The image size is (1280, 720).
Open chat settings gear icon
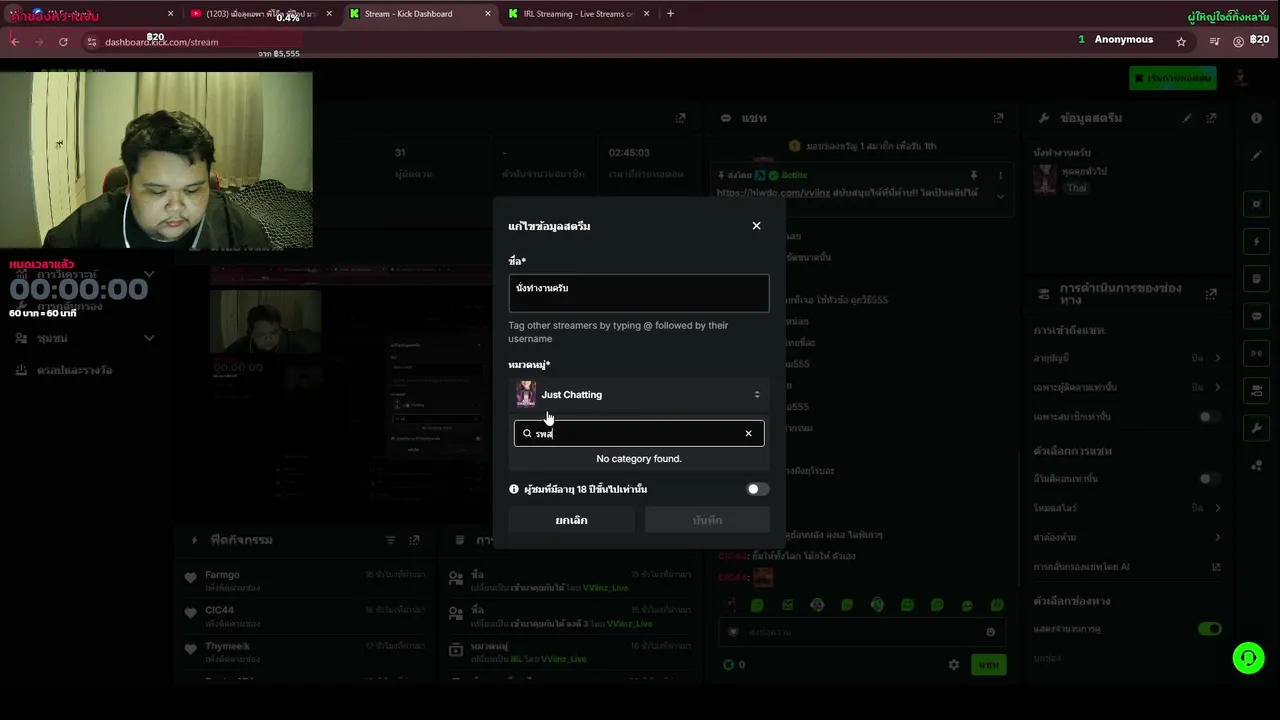[x=954, y=664]
